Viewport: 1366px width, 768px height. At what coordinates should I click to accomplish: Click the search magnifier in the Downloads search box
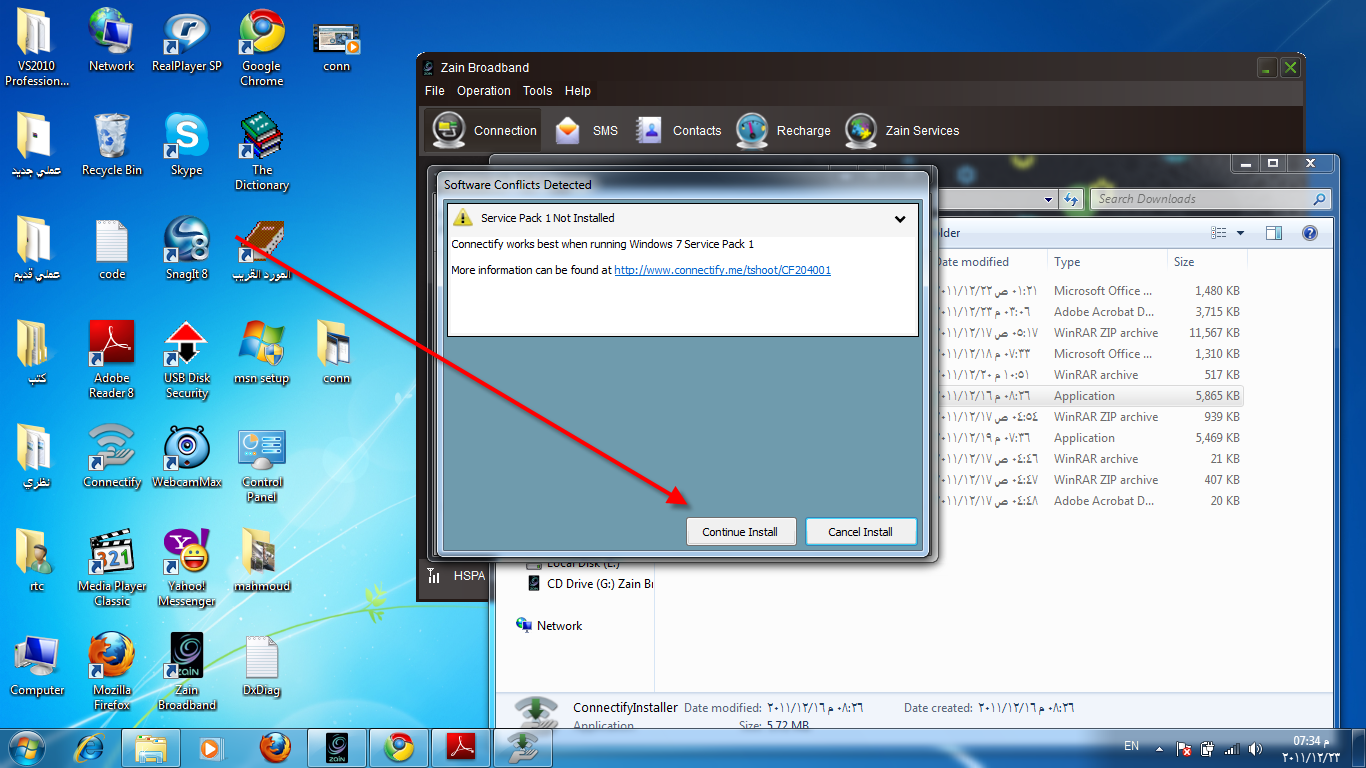click(1320, 199)
